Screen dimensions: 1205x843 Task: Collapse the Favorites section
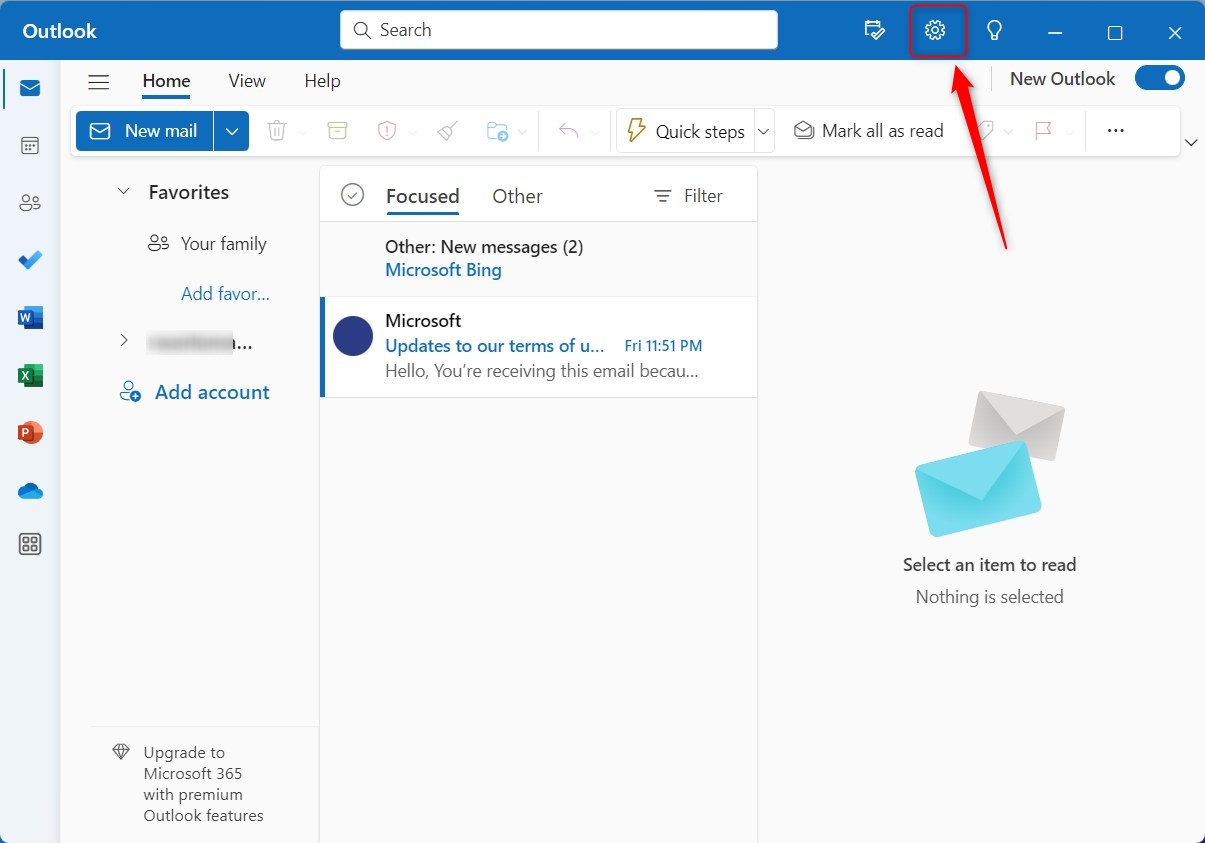[123, 191]
